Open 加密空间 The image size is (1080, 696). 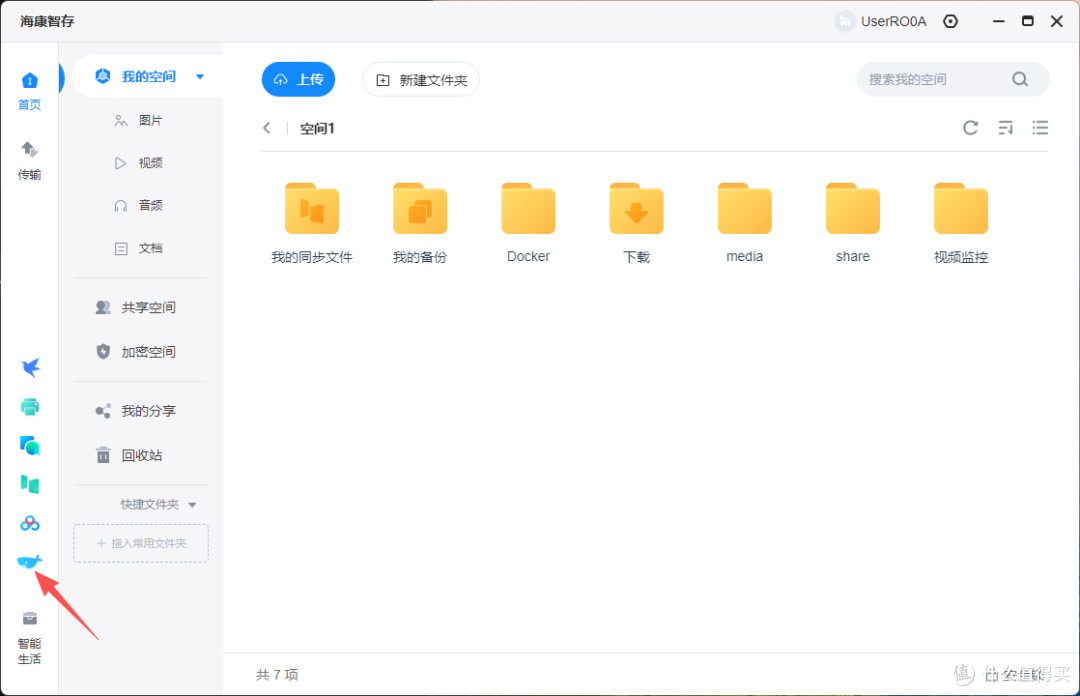point(136,352)
